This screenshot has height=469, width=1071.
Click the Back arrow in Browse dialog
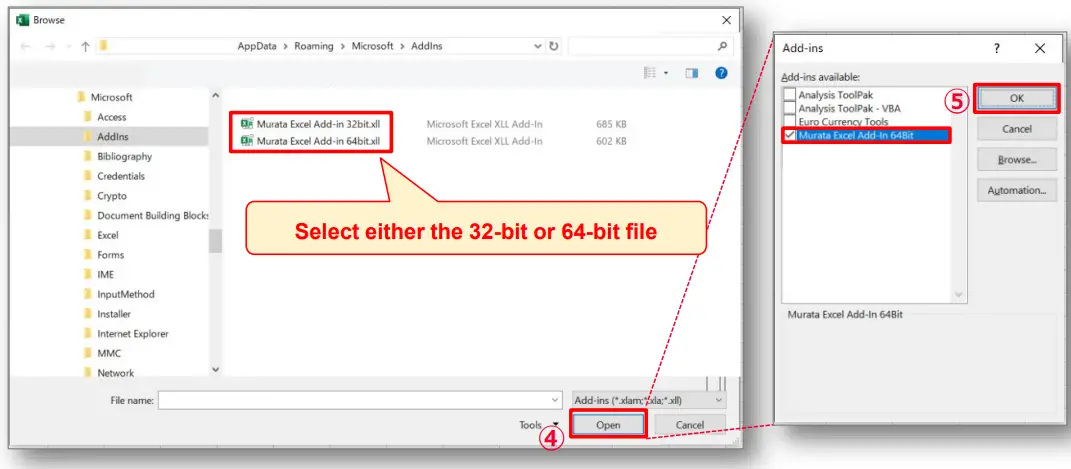click(x=26, y=46)
